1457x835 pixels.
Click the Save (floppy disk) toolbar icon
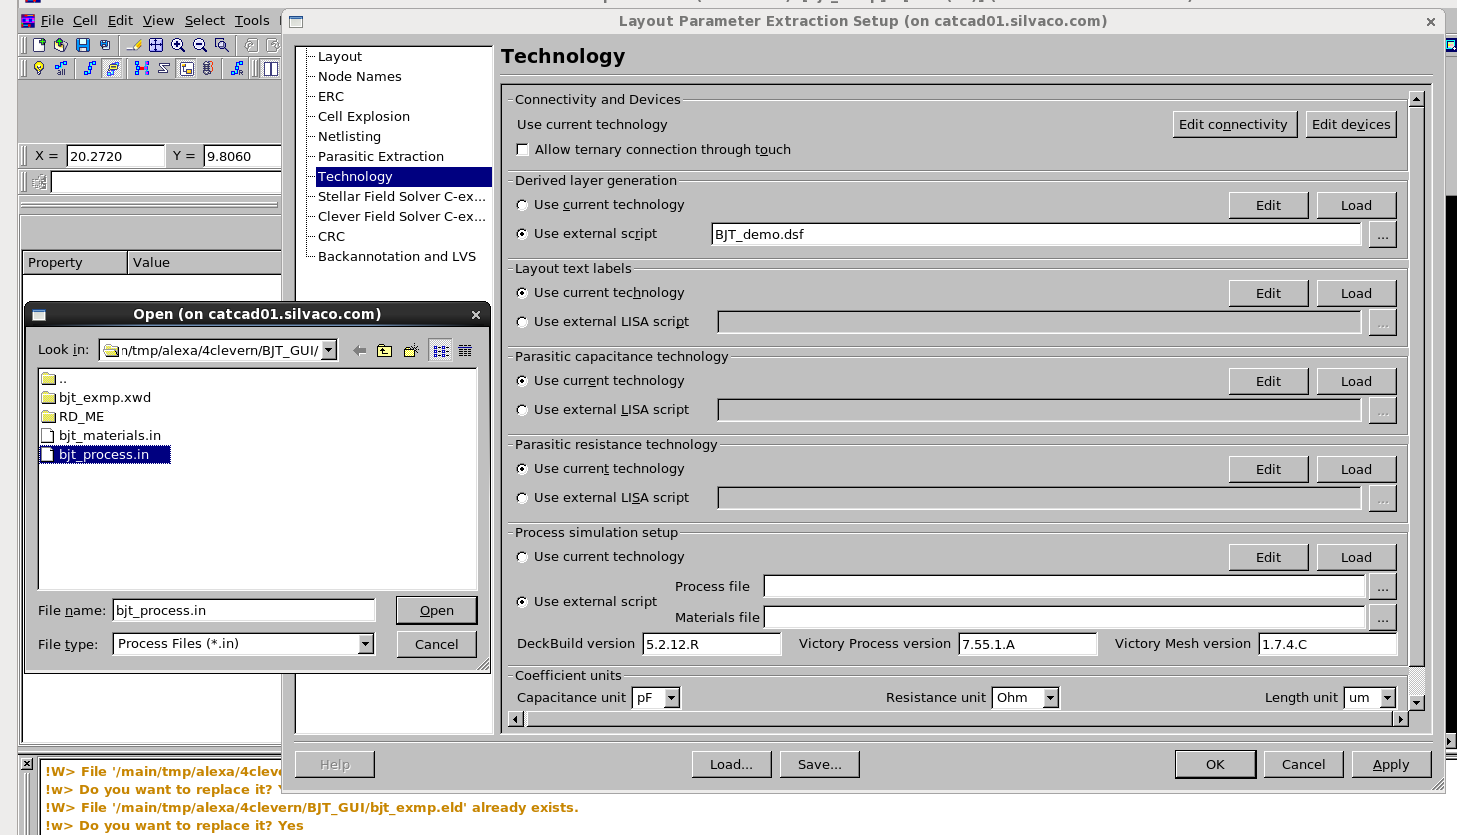[83, 45]
